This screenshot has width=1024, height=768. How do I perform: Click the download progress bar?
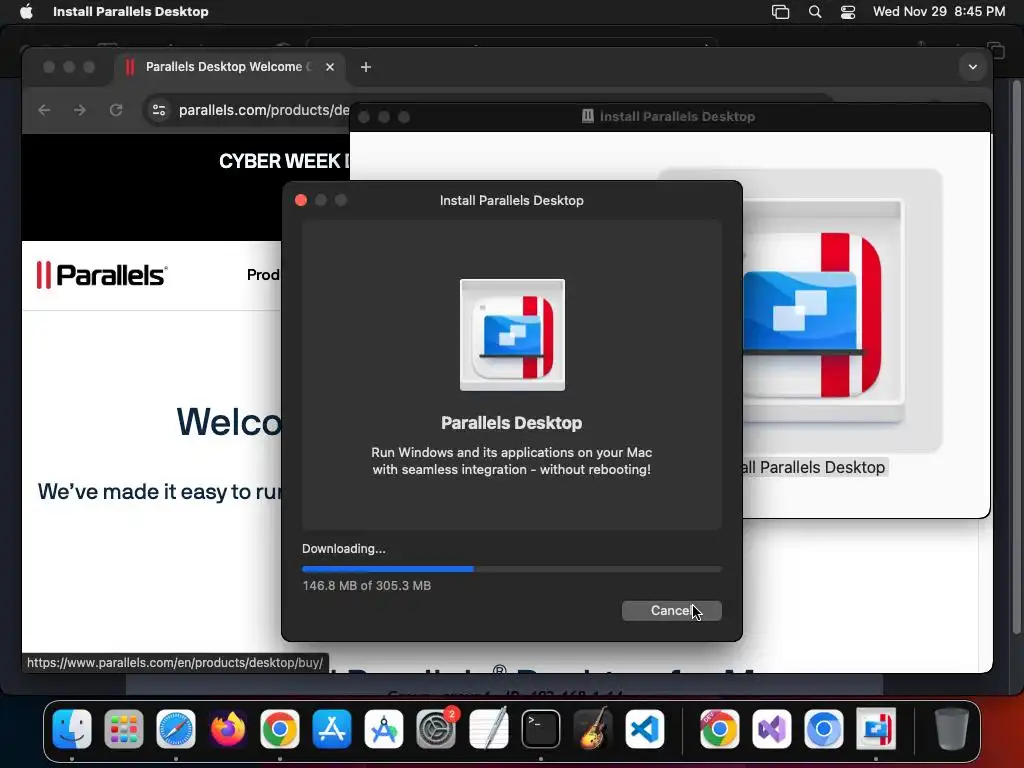(511, 569)
